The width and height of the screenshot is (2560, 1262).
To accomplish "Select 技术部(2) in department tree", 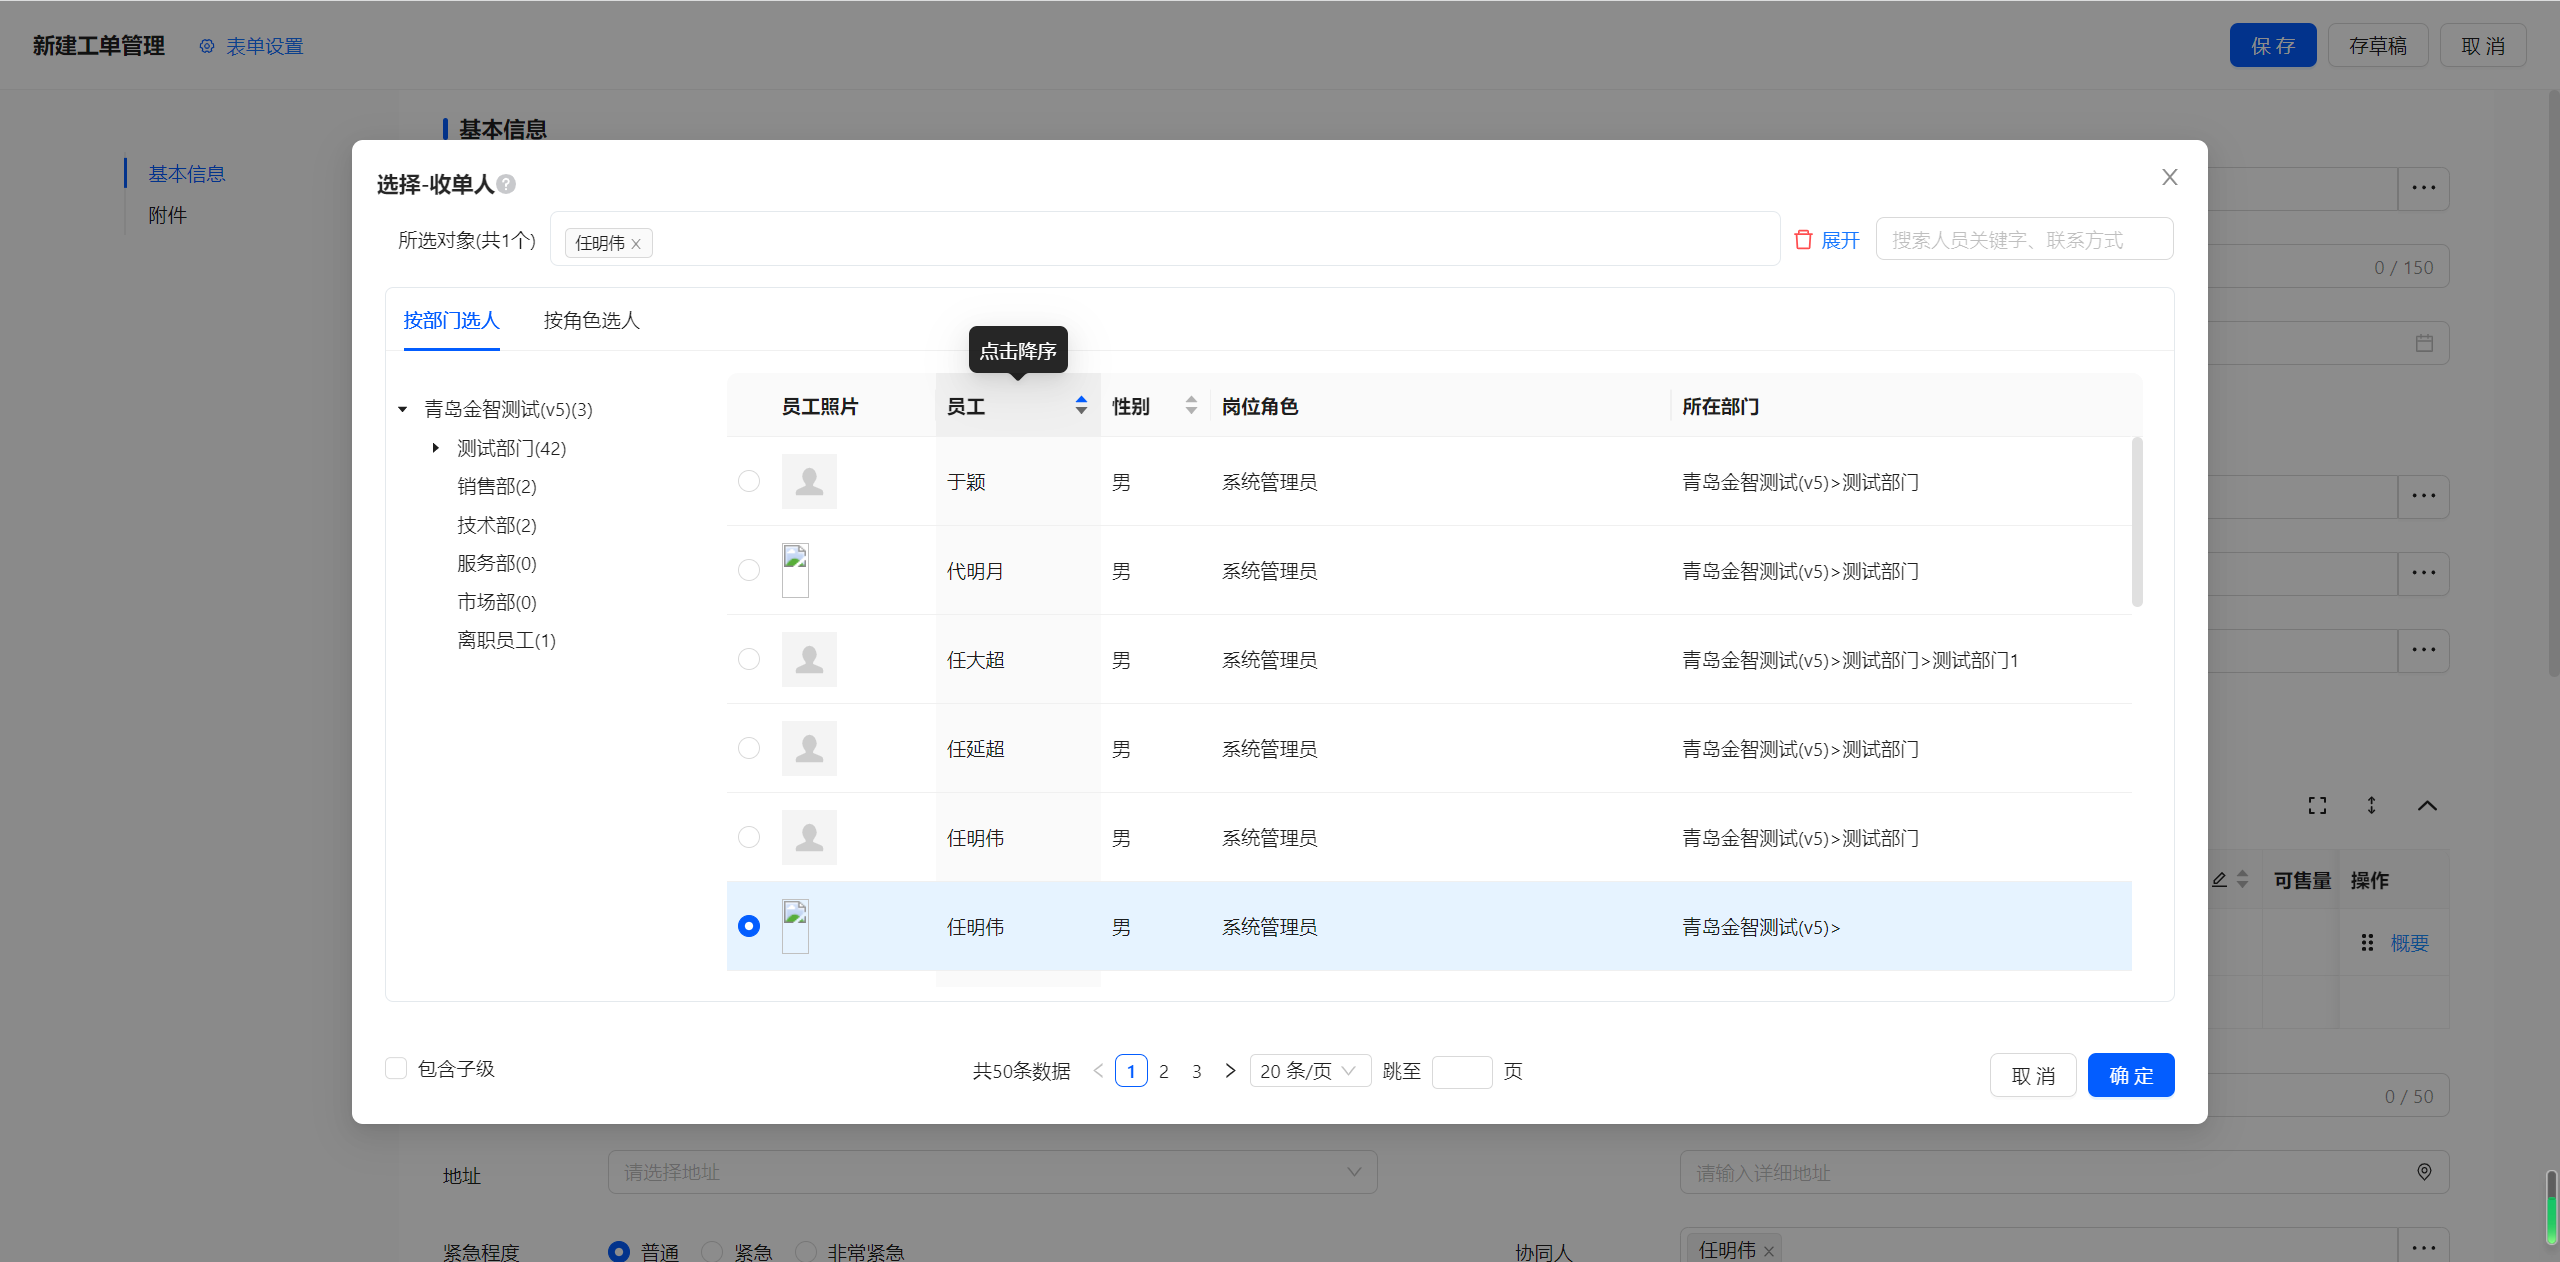I will (x=497, y=525).
